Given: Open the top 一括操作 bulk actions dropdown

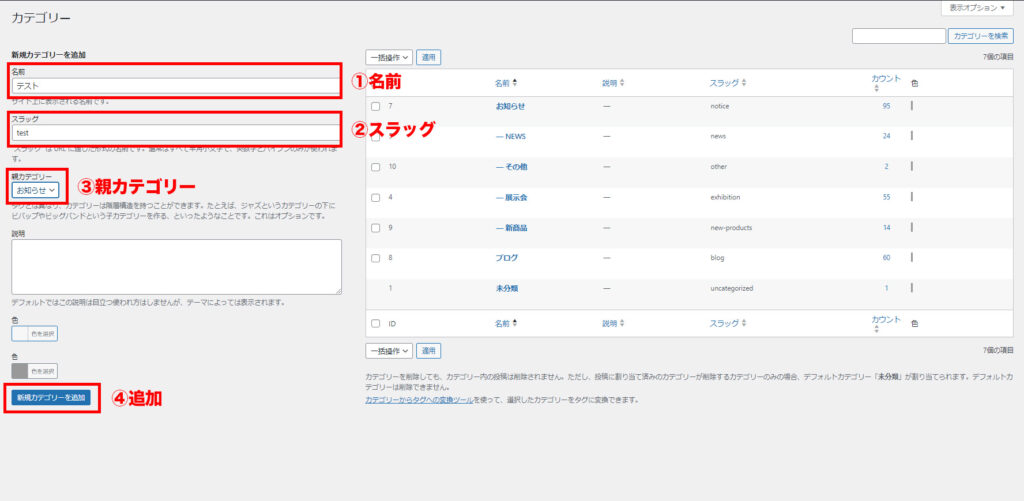Looking at the screenshot, I should 388,58.
